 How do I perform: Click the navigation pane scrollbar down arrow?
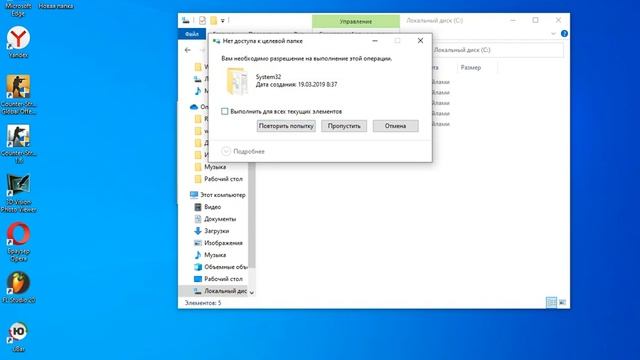pos(251,292)
